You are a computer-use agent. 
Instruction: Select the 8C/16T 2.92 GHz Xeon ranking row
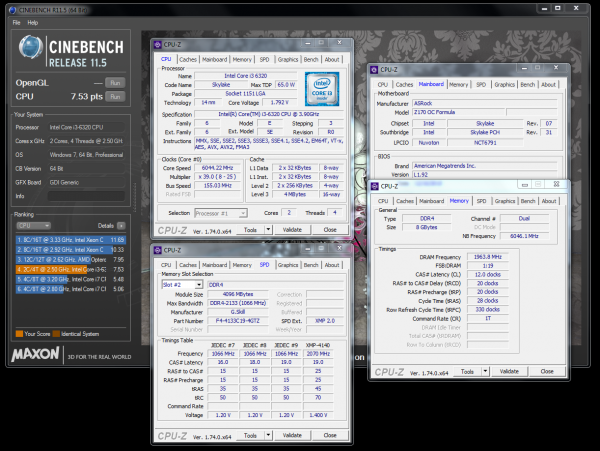pyautogui.click(x=71, y=250)
